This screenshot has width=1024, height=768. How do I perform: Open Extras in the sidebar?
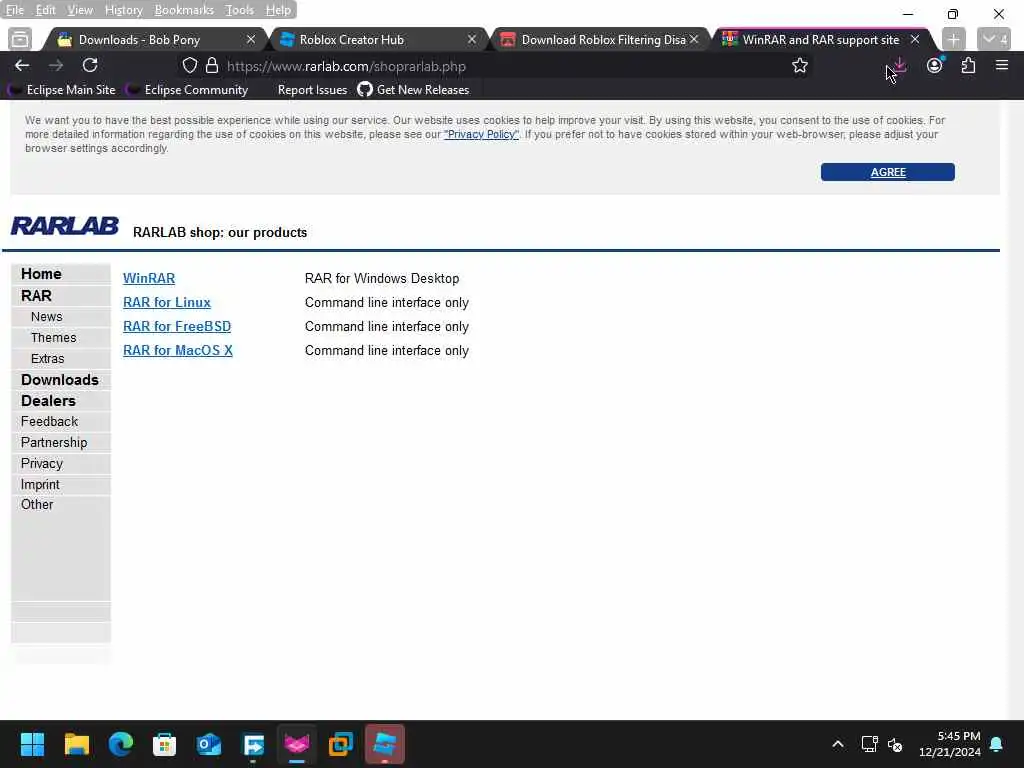(x=48, y=359)
